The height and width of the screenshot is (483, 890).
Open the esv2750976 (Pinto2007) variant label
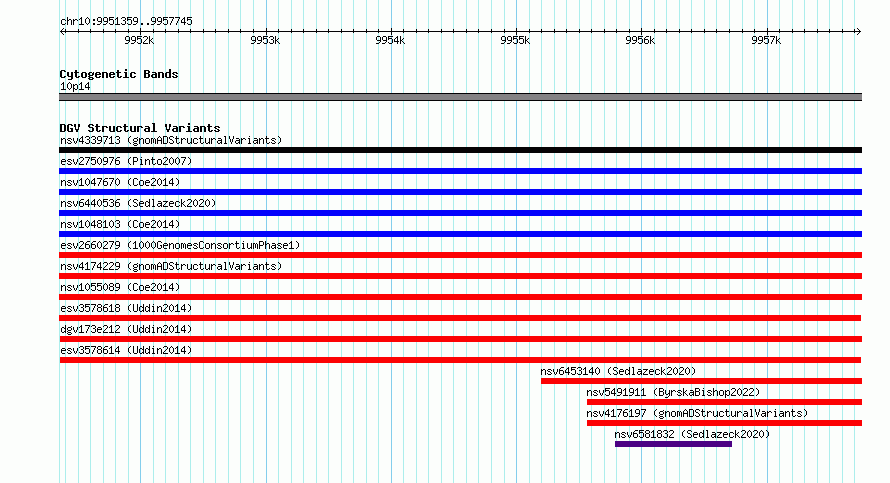click(126, 161)
